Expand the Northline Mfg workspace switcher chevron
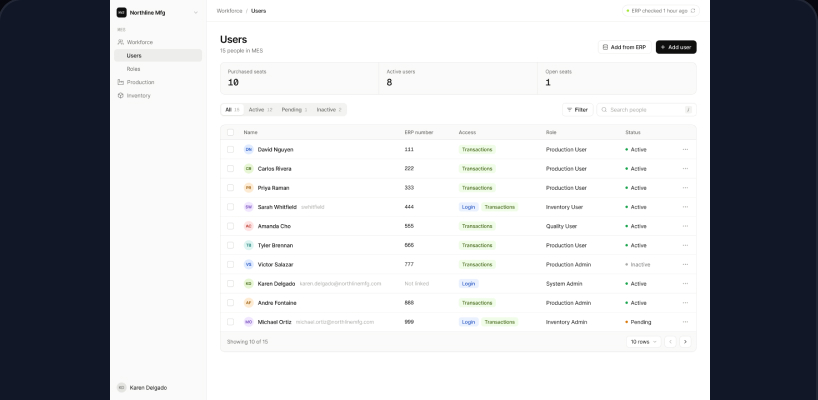 (196, 13)
